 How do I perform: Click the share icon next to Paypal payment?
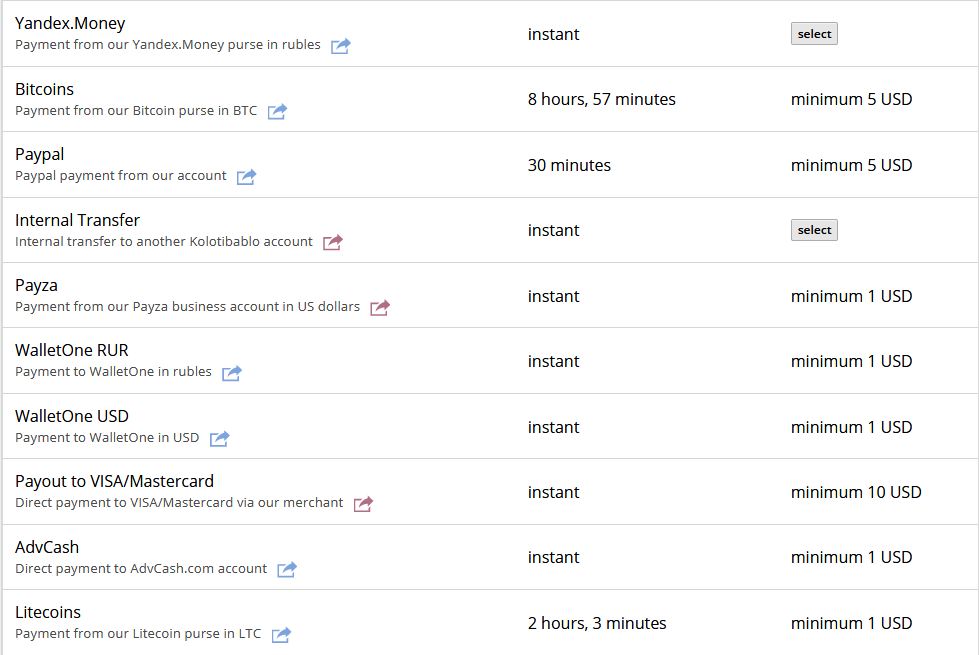coord(246,177)
